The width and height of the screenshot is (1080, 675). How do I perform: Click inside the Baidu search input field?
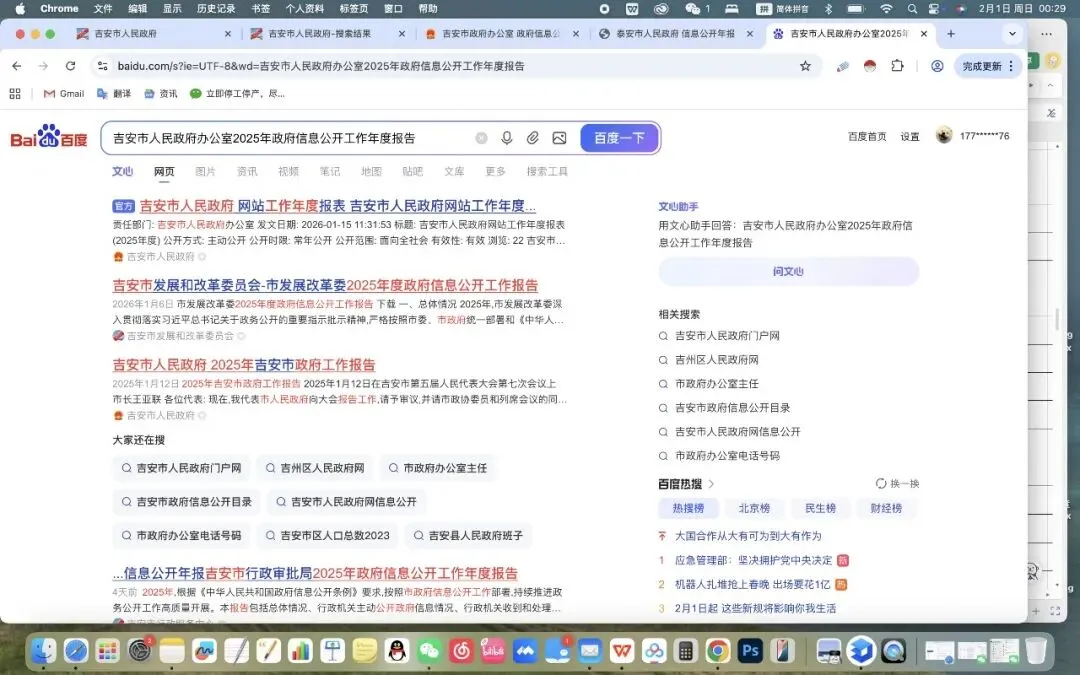(x=289, y=138)
